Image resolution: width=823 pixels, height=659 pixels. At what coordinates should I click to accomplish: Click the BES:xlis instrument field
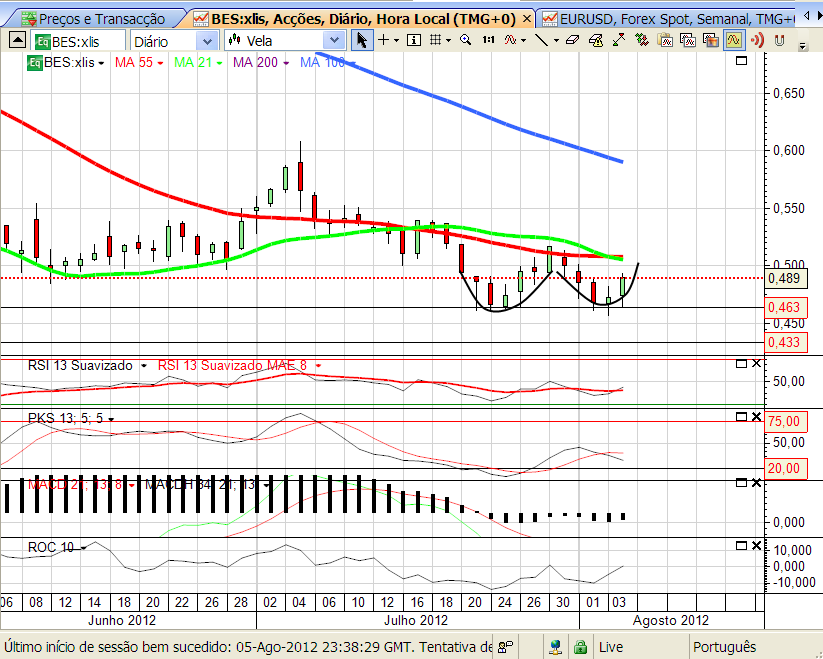click(x=78, y=41)
